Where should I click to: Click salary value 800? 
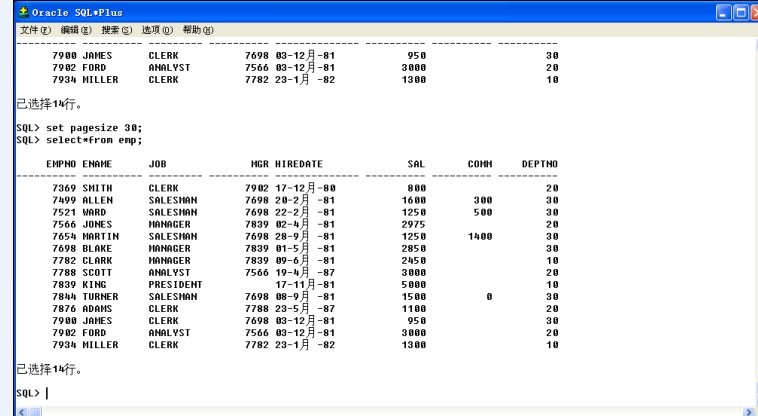417,188
